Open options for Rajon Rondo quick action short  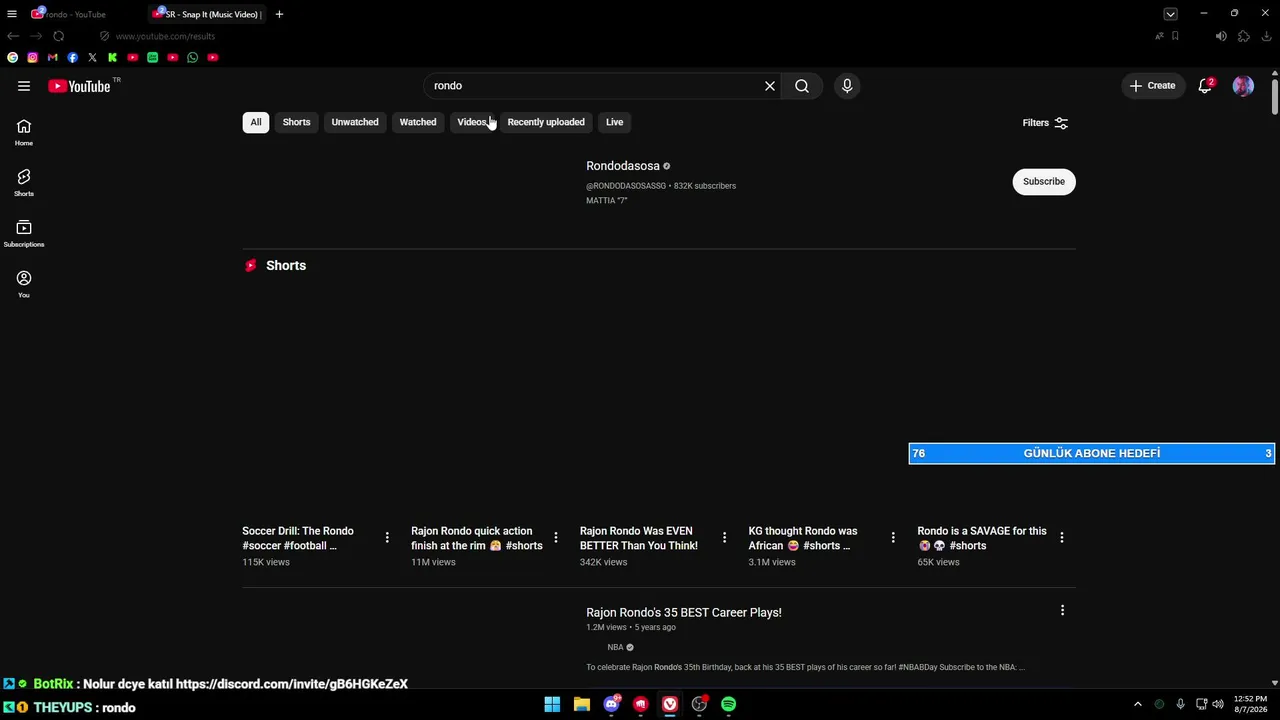556,538
